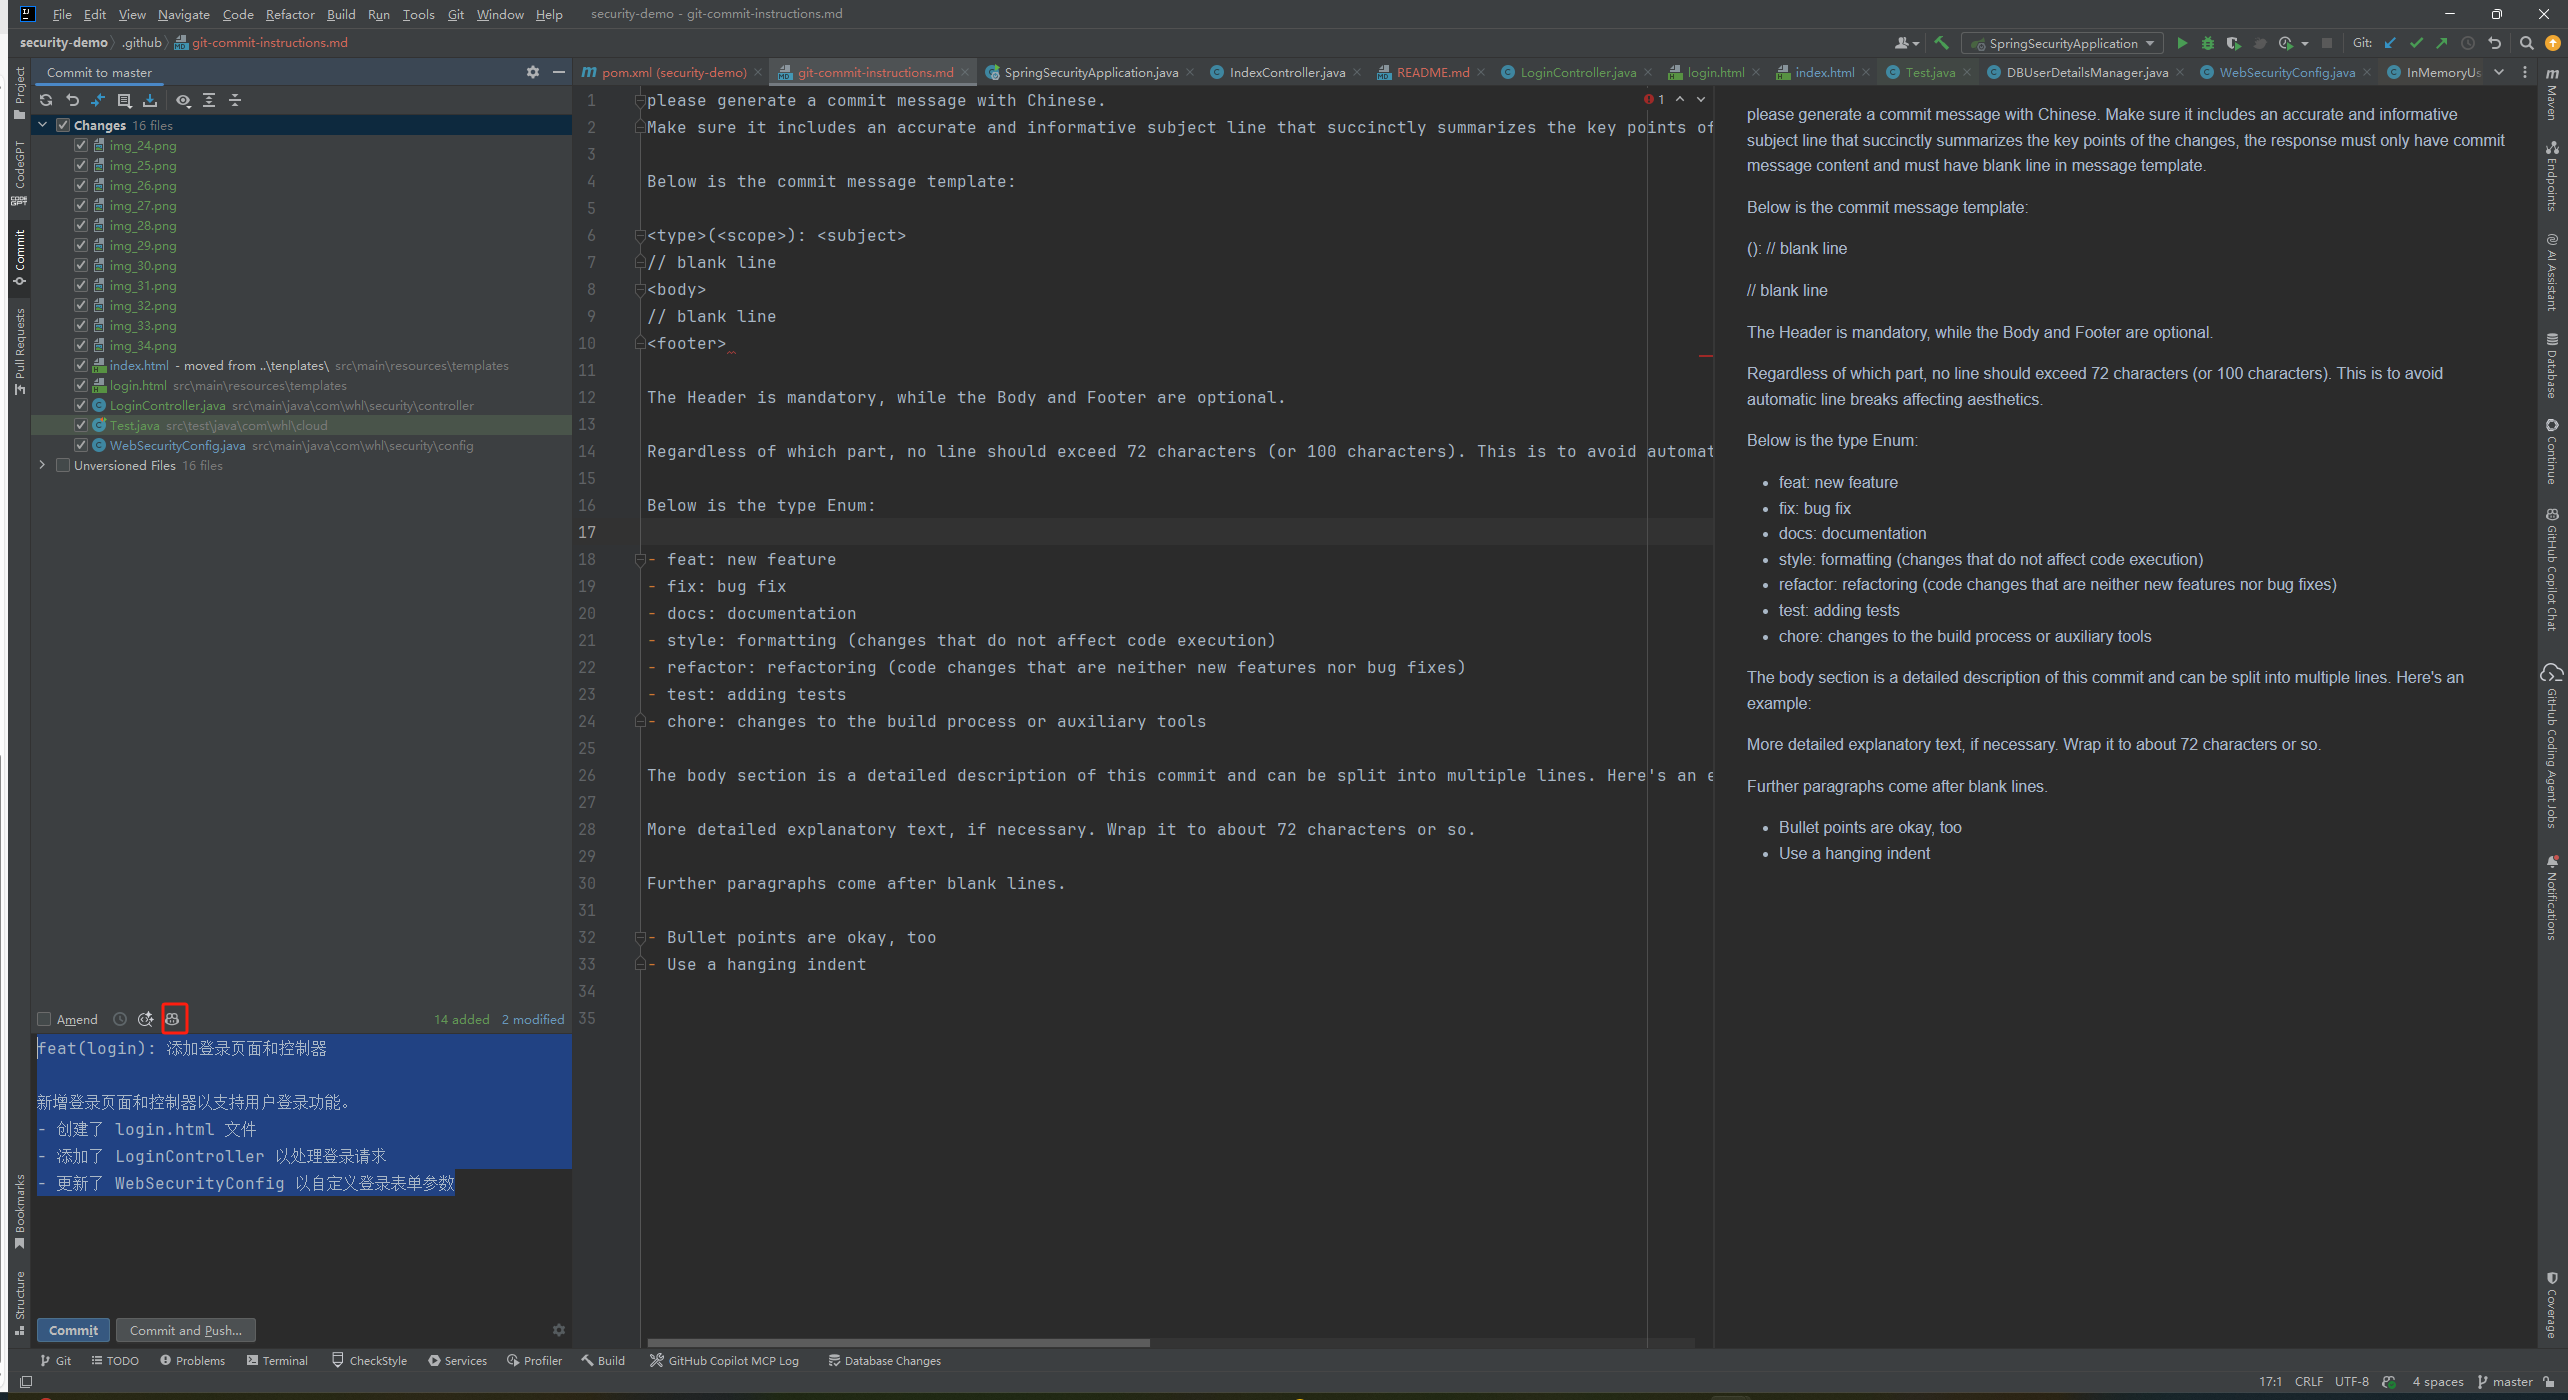Screen dimensions: 2568x1400
Task: Uncheck the Test.java file checkbox
Action: tap(81, 425)
